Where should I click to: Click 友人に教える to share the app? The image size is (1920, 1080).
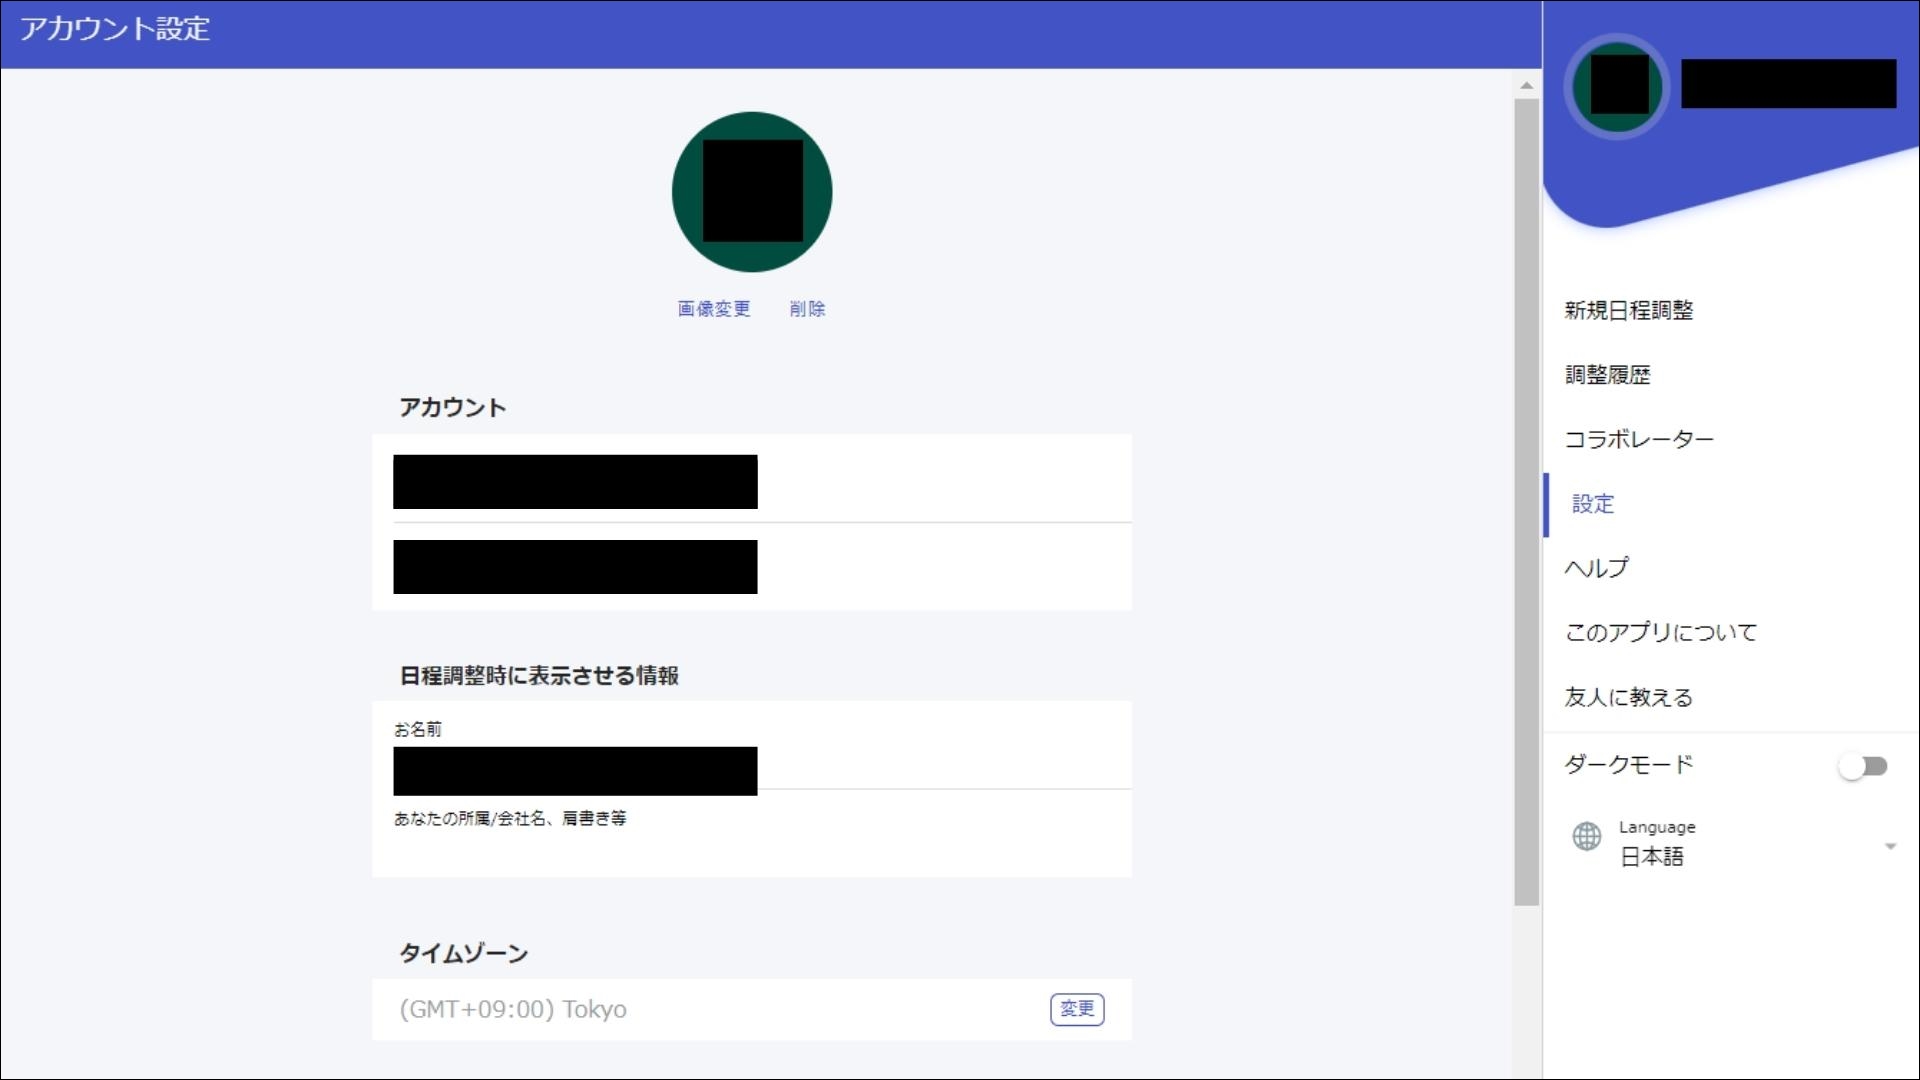coord(1627,698)
